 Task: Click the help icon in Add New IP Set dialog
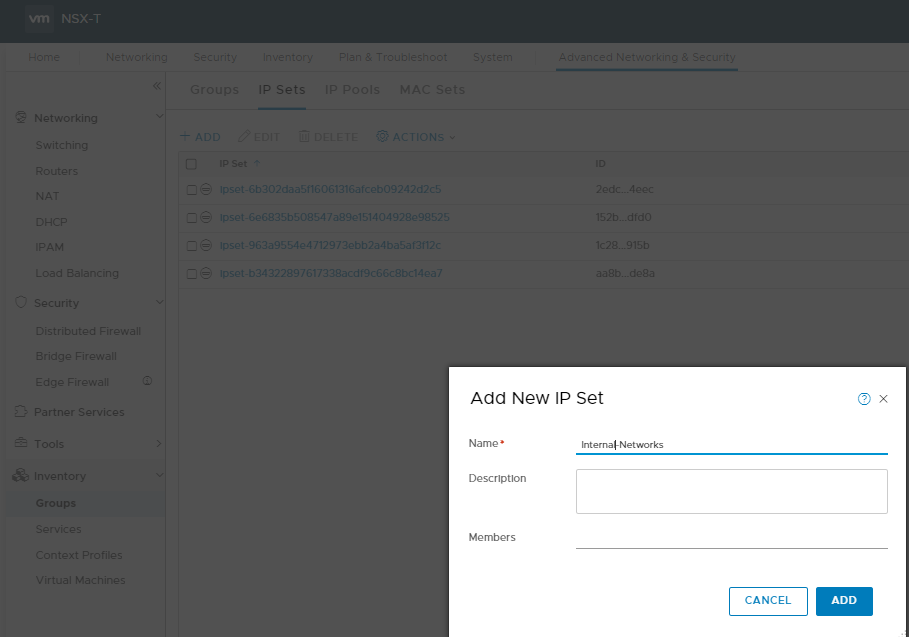click(864, 399)
